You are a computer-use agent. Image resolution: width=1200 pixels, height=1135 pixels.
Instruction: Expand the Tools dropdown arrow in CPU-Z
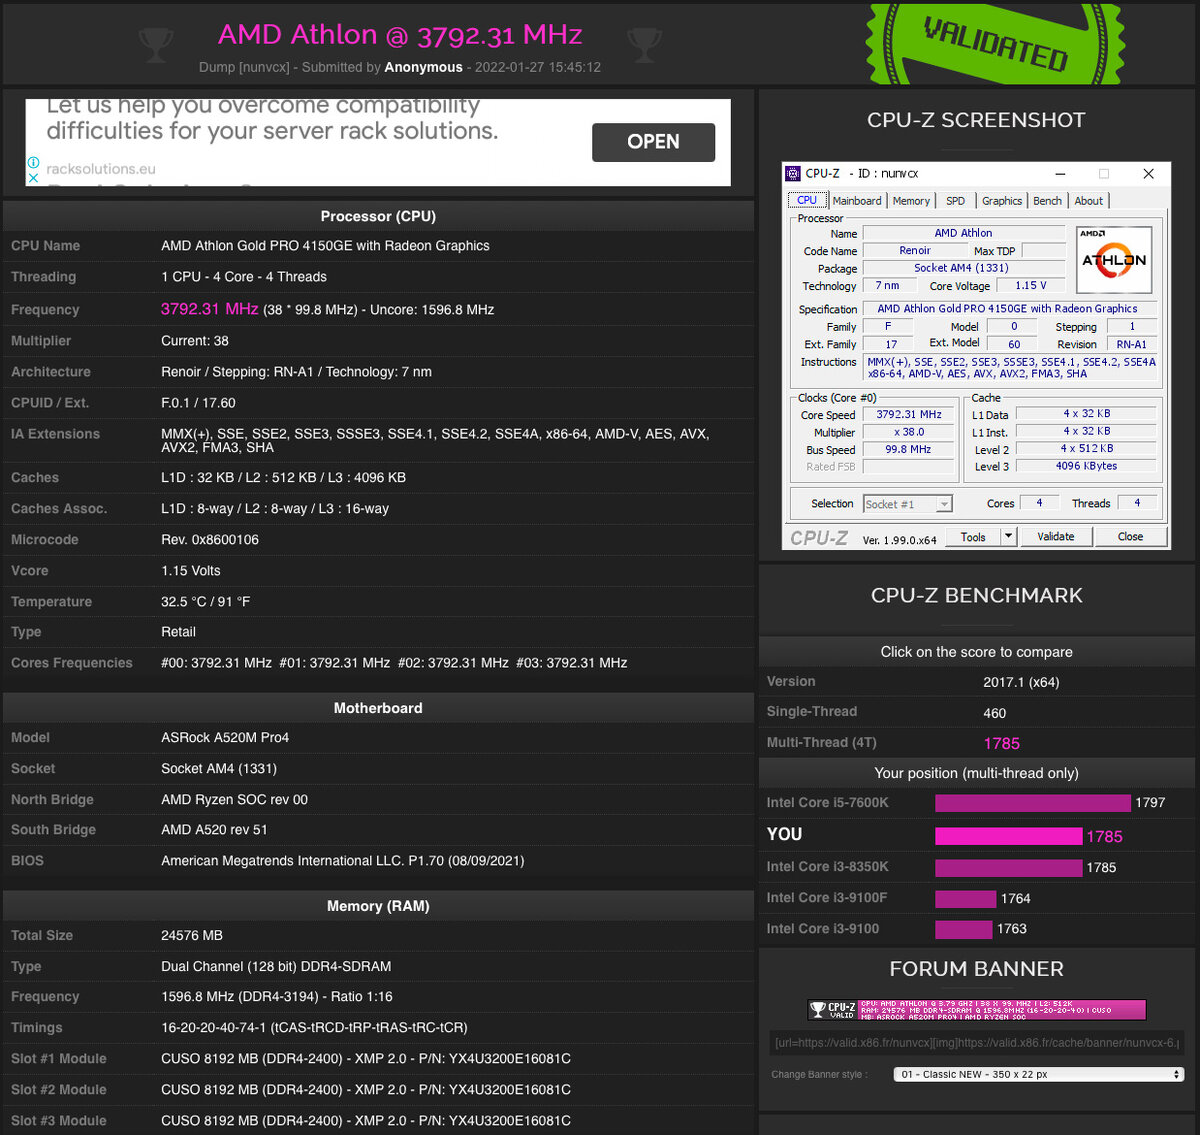pyautogui.click(x=1008, y=536)
